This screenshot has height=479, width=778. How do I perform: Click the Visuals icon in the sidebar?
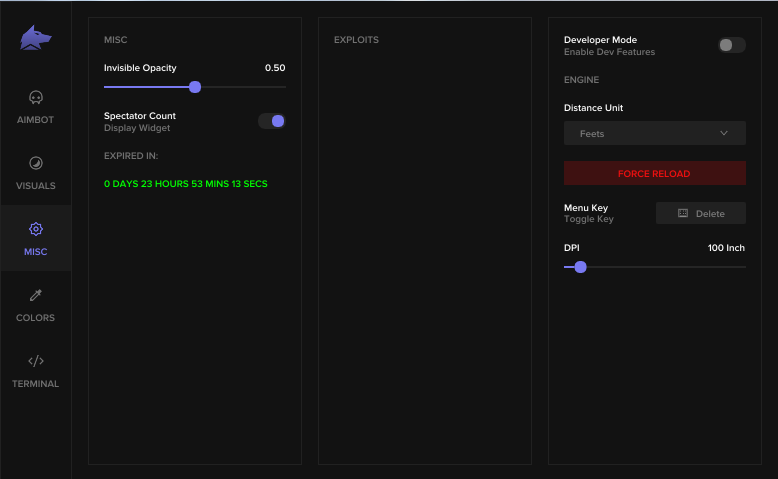click(x=36, y=164)
